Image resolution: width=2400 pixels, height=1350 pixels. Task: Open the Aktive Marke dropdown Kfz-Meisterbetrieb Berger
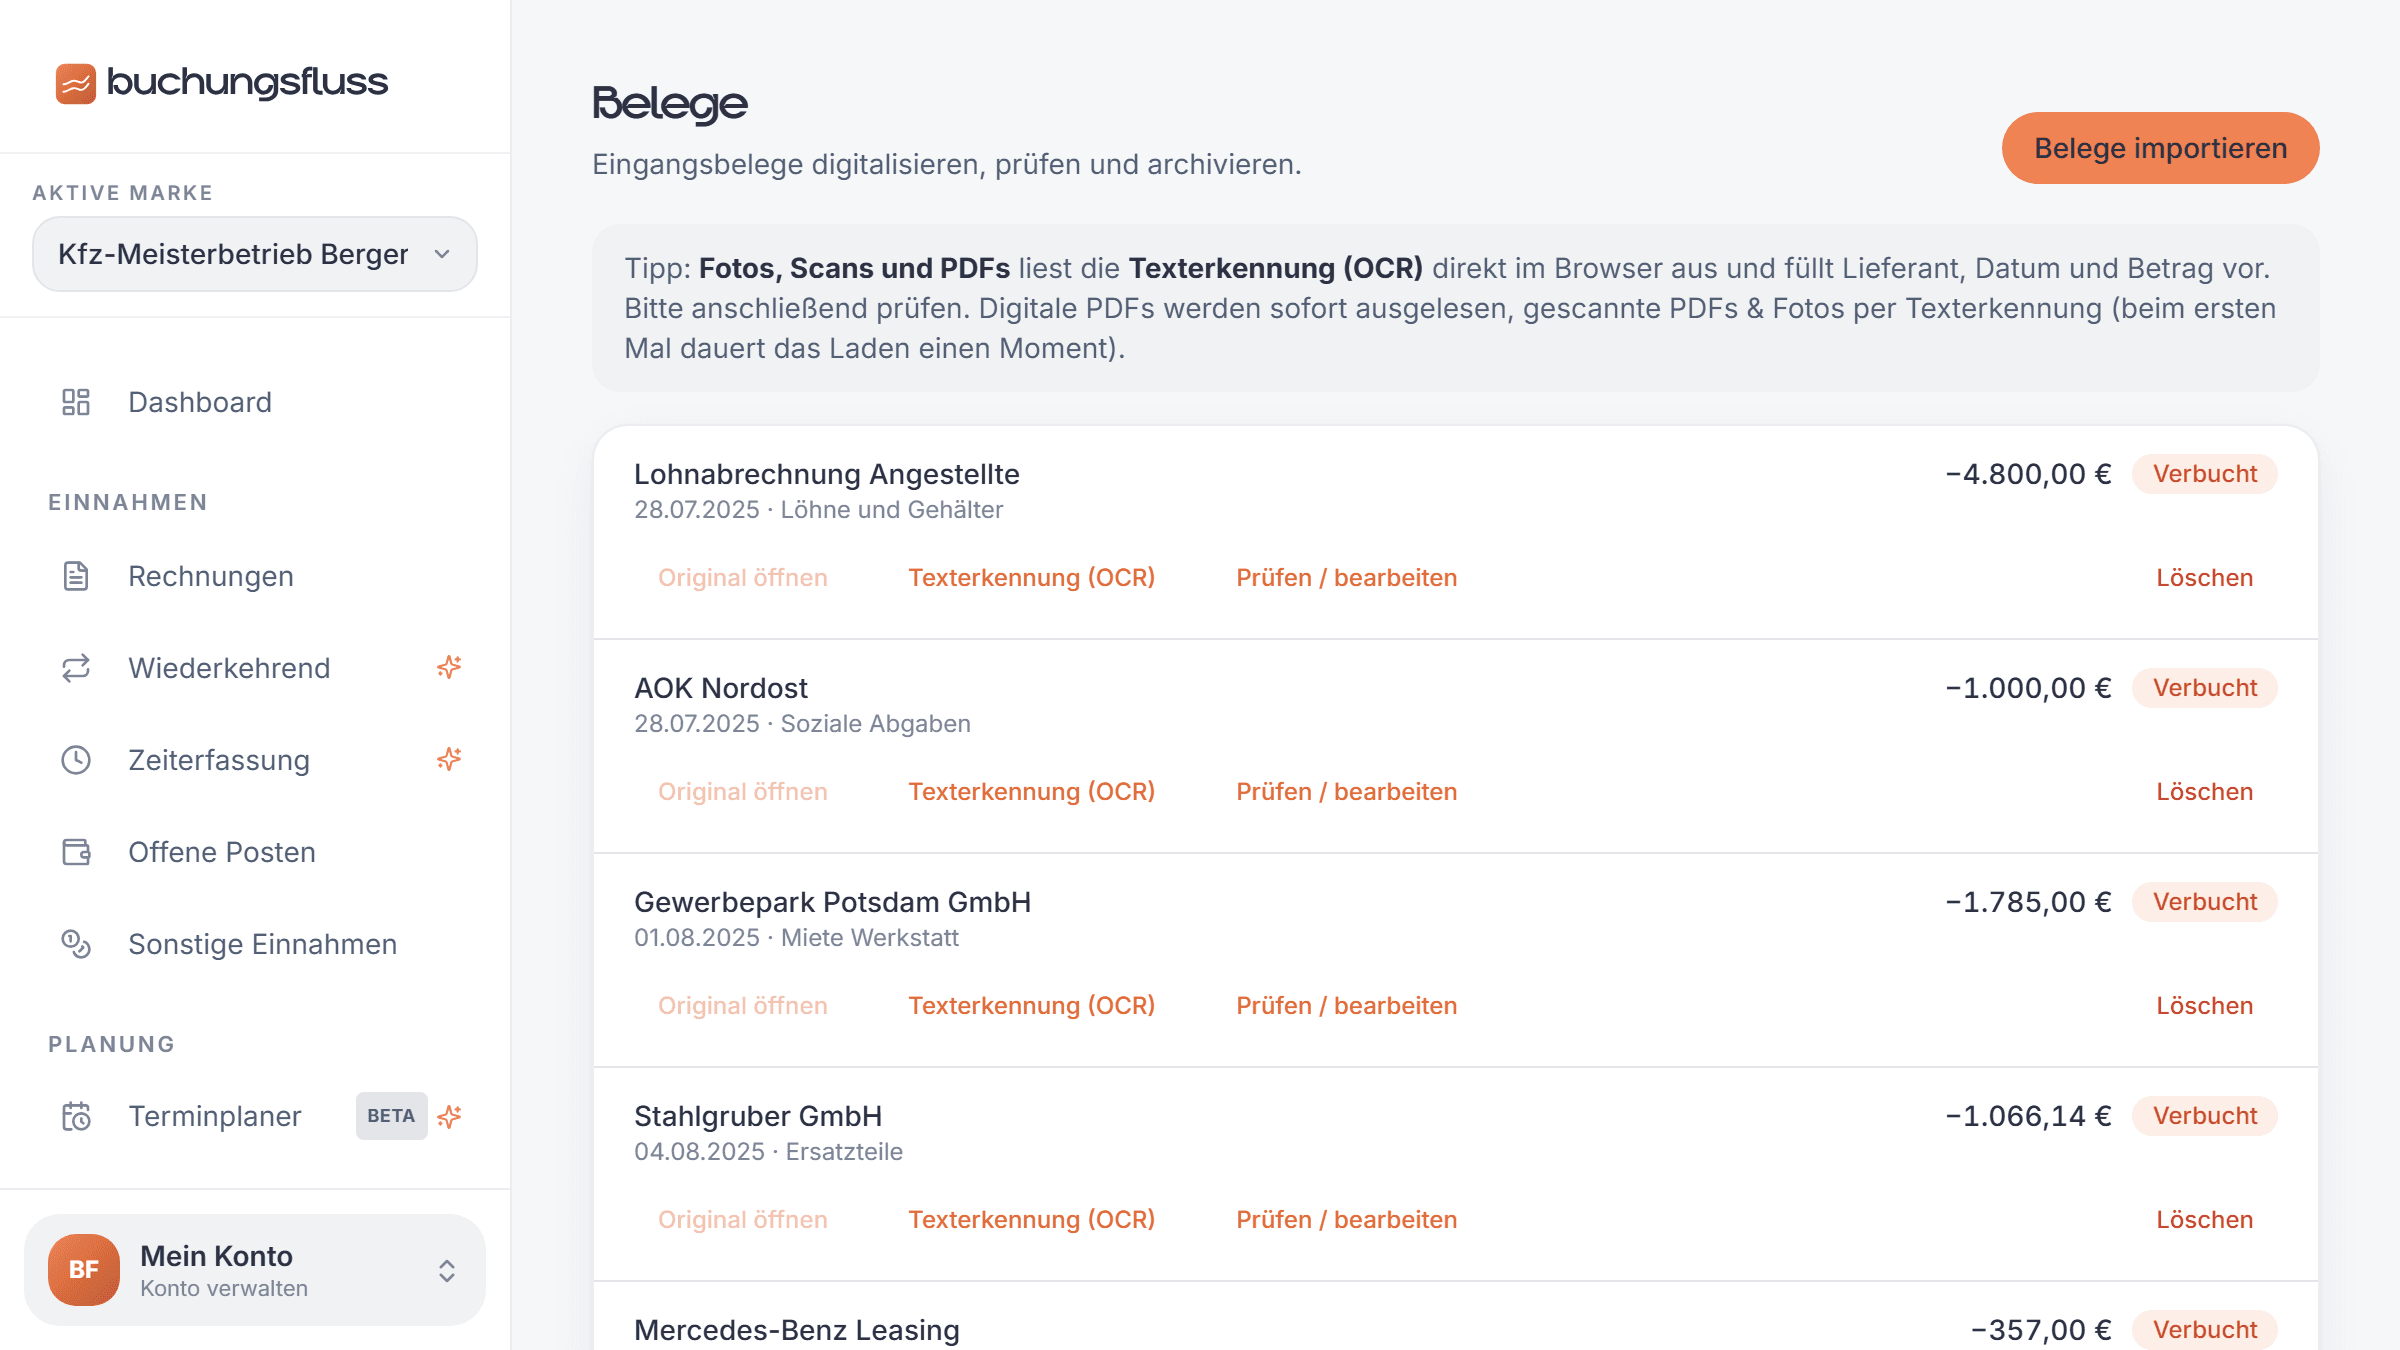[x=255, y=254]
